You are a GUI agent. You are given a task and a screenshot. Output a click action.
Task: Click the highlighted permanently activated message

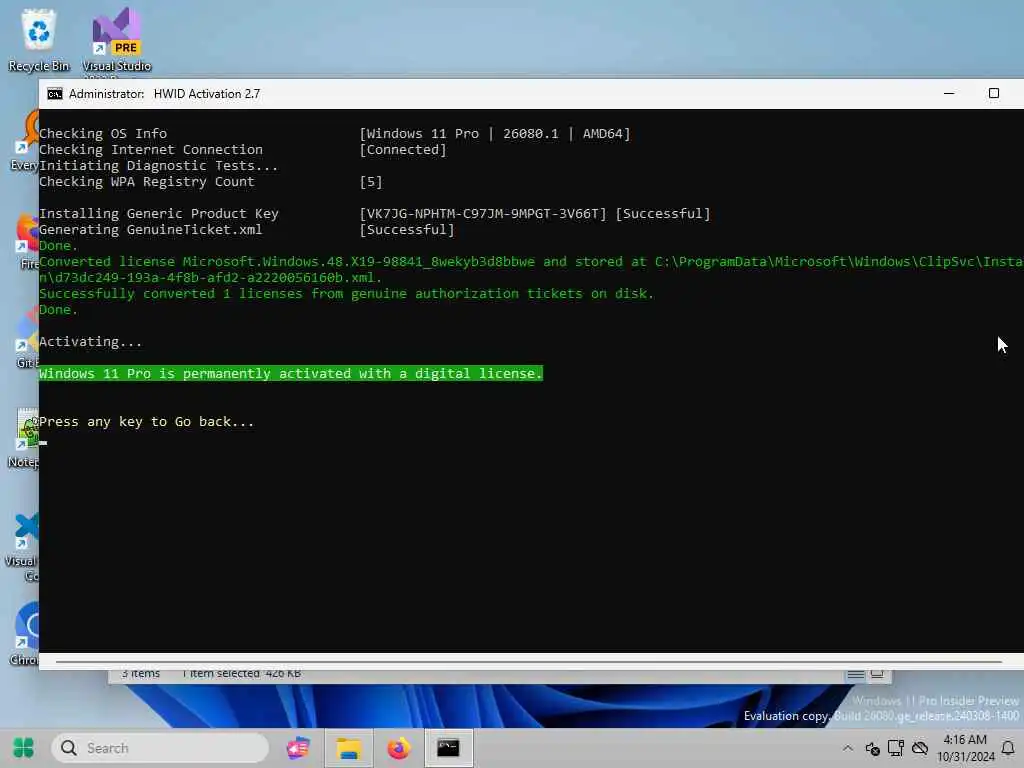(291, 374)
